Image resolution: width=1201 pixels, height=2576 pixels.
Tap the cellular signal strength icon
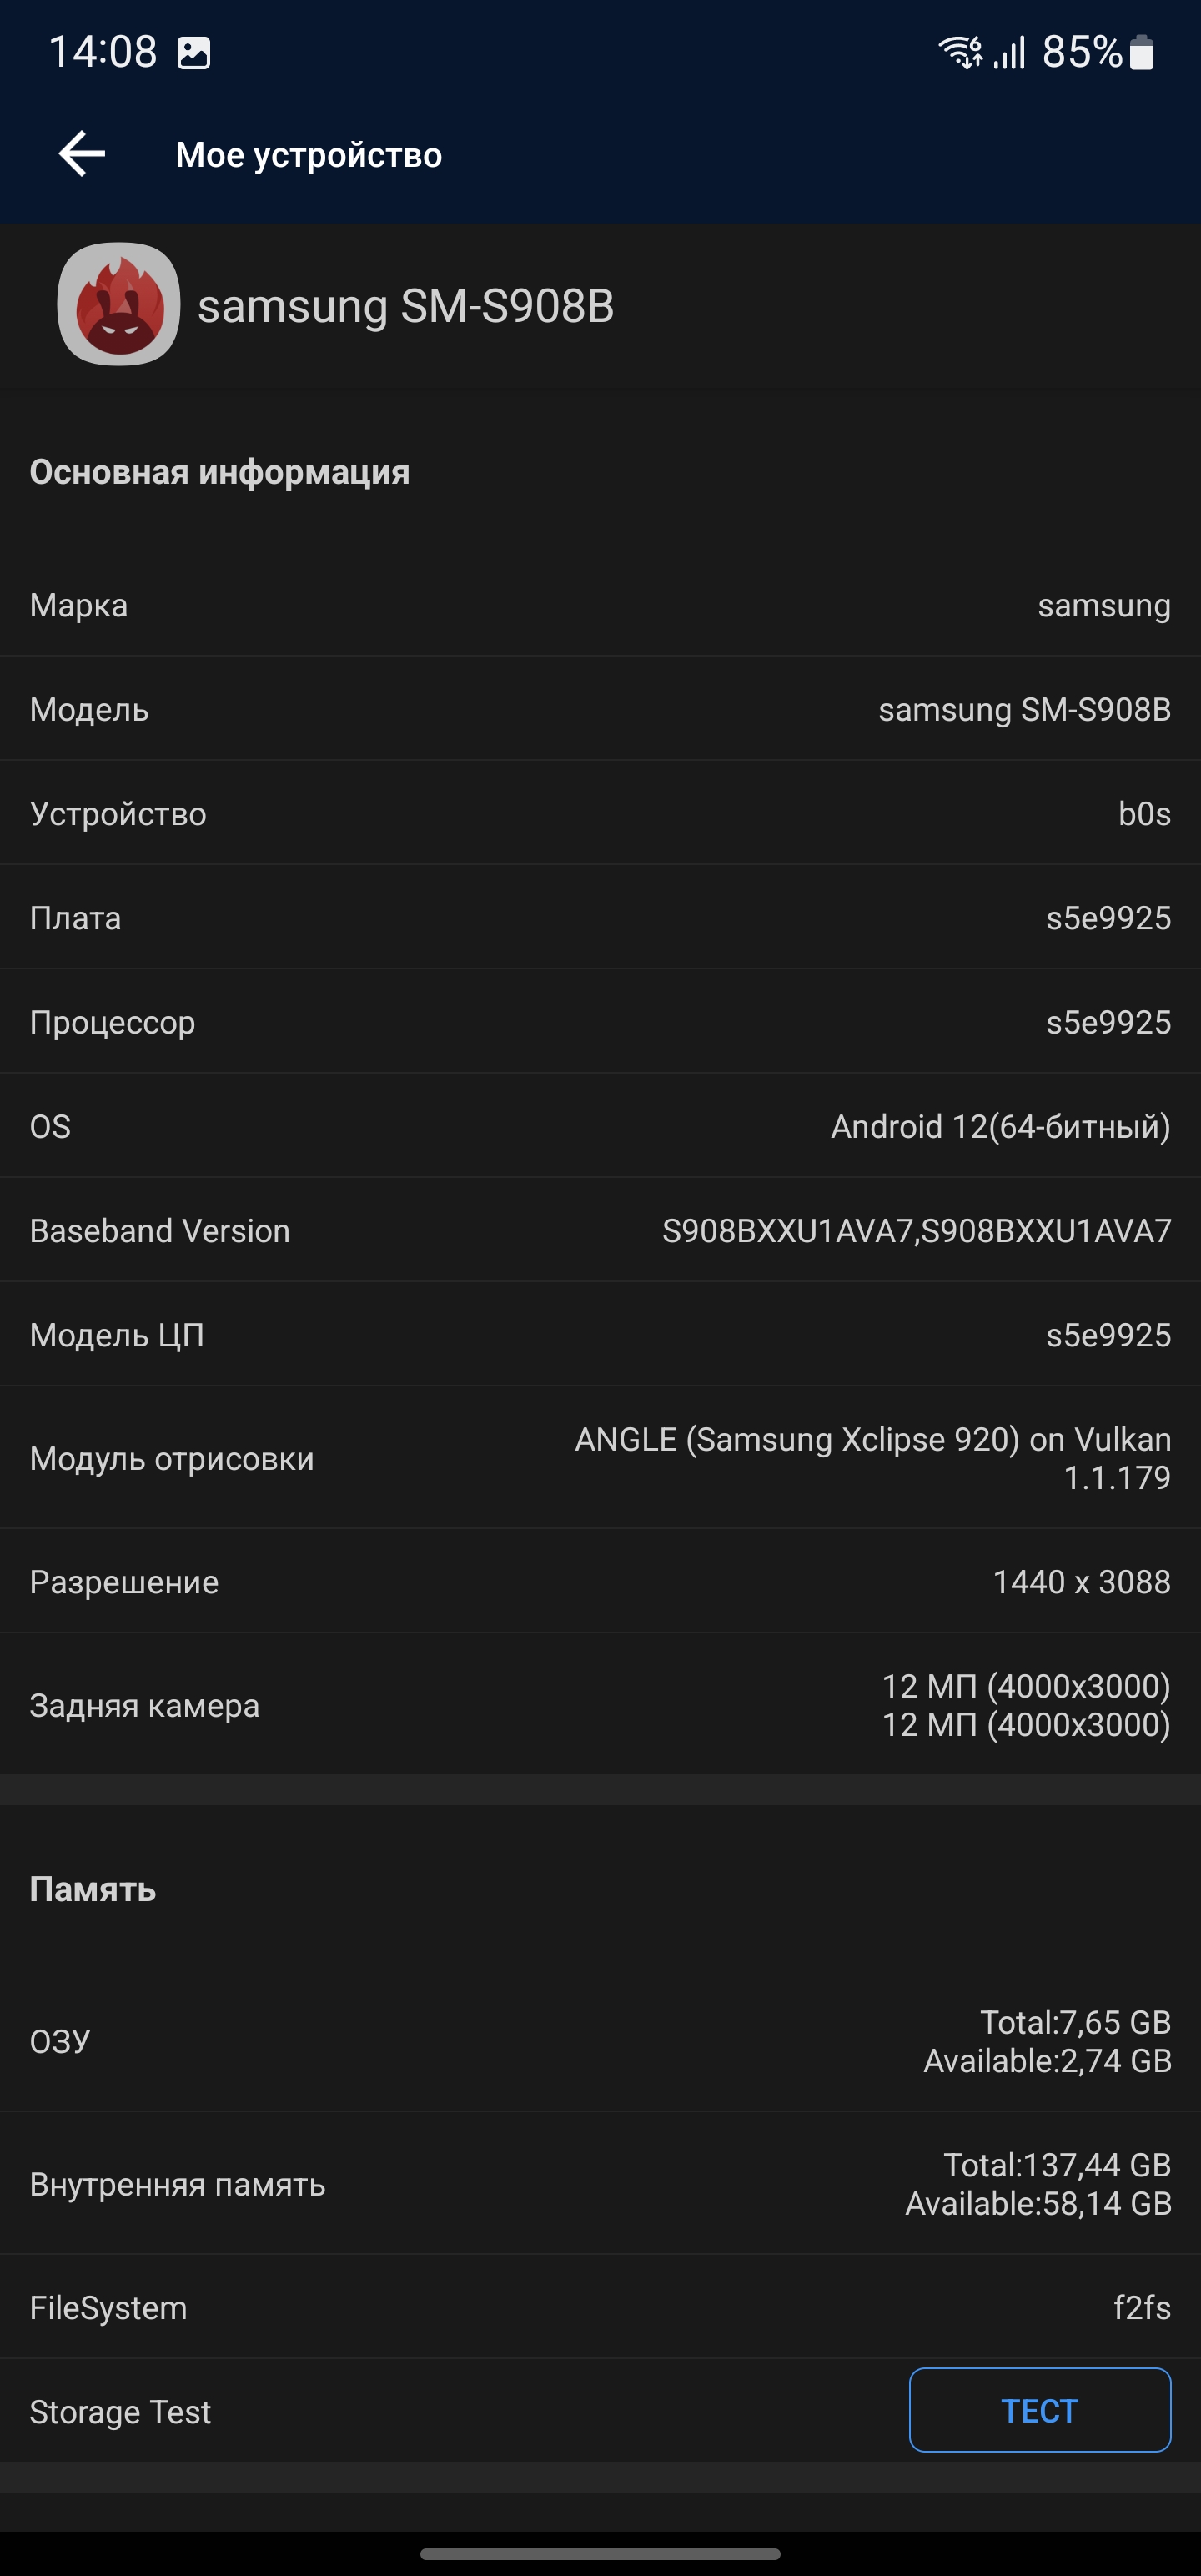coord(1010,52)
